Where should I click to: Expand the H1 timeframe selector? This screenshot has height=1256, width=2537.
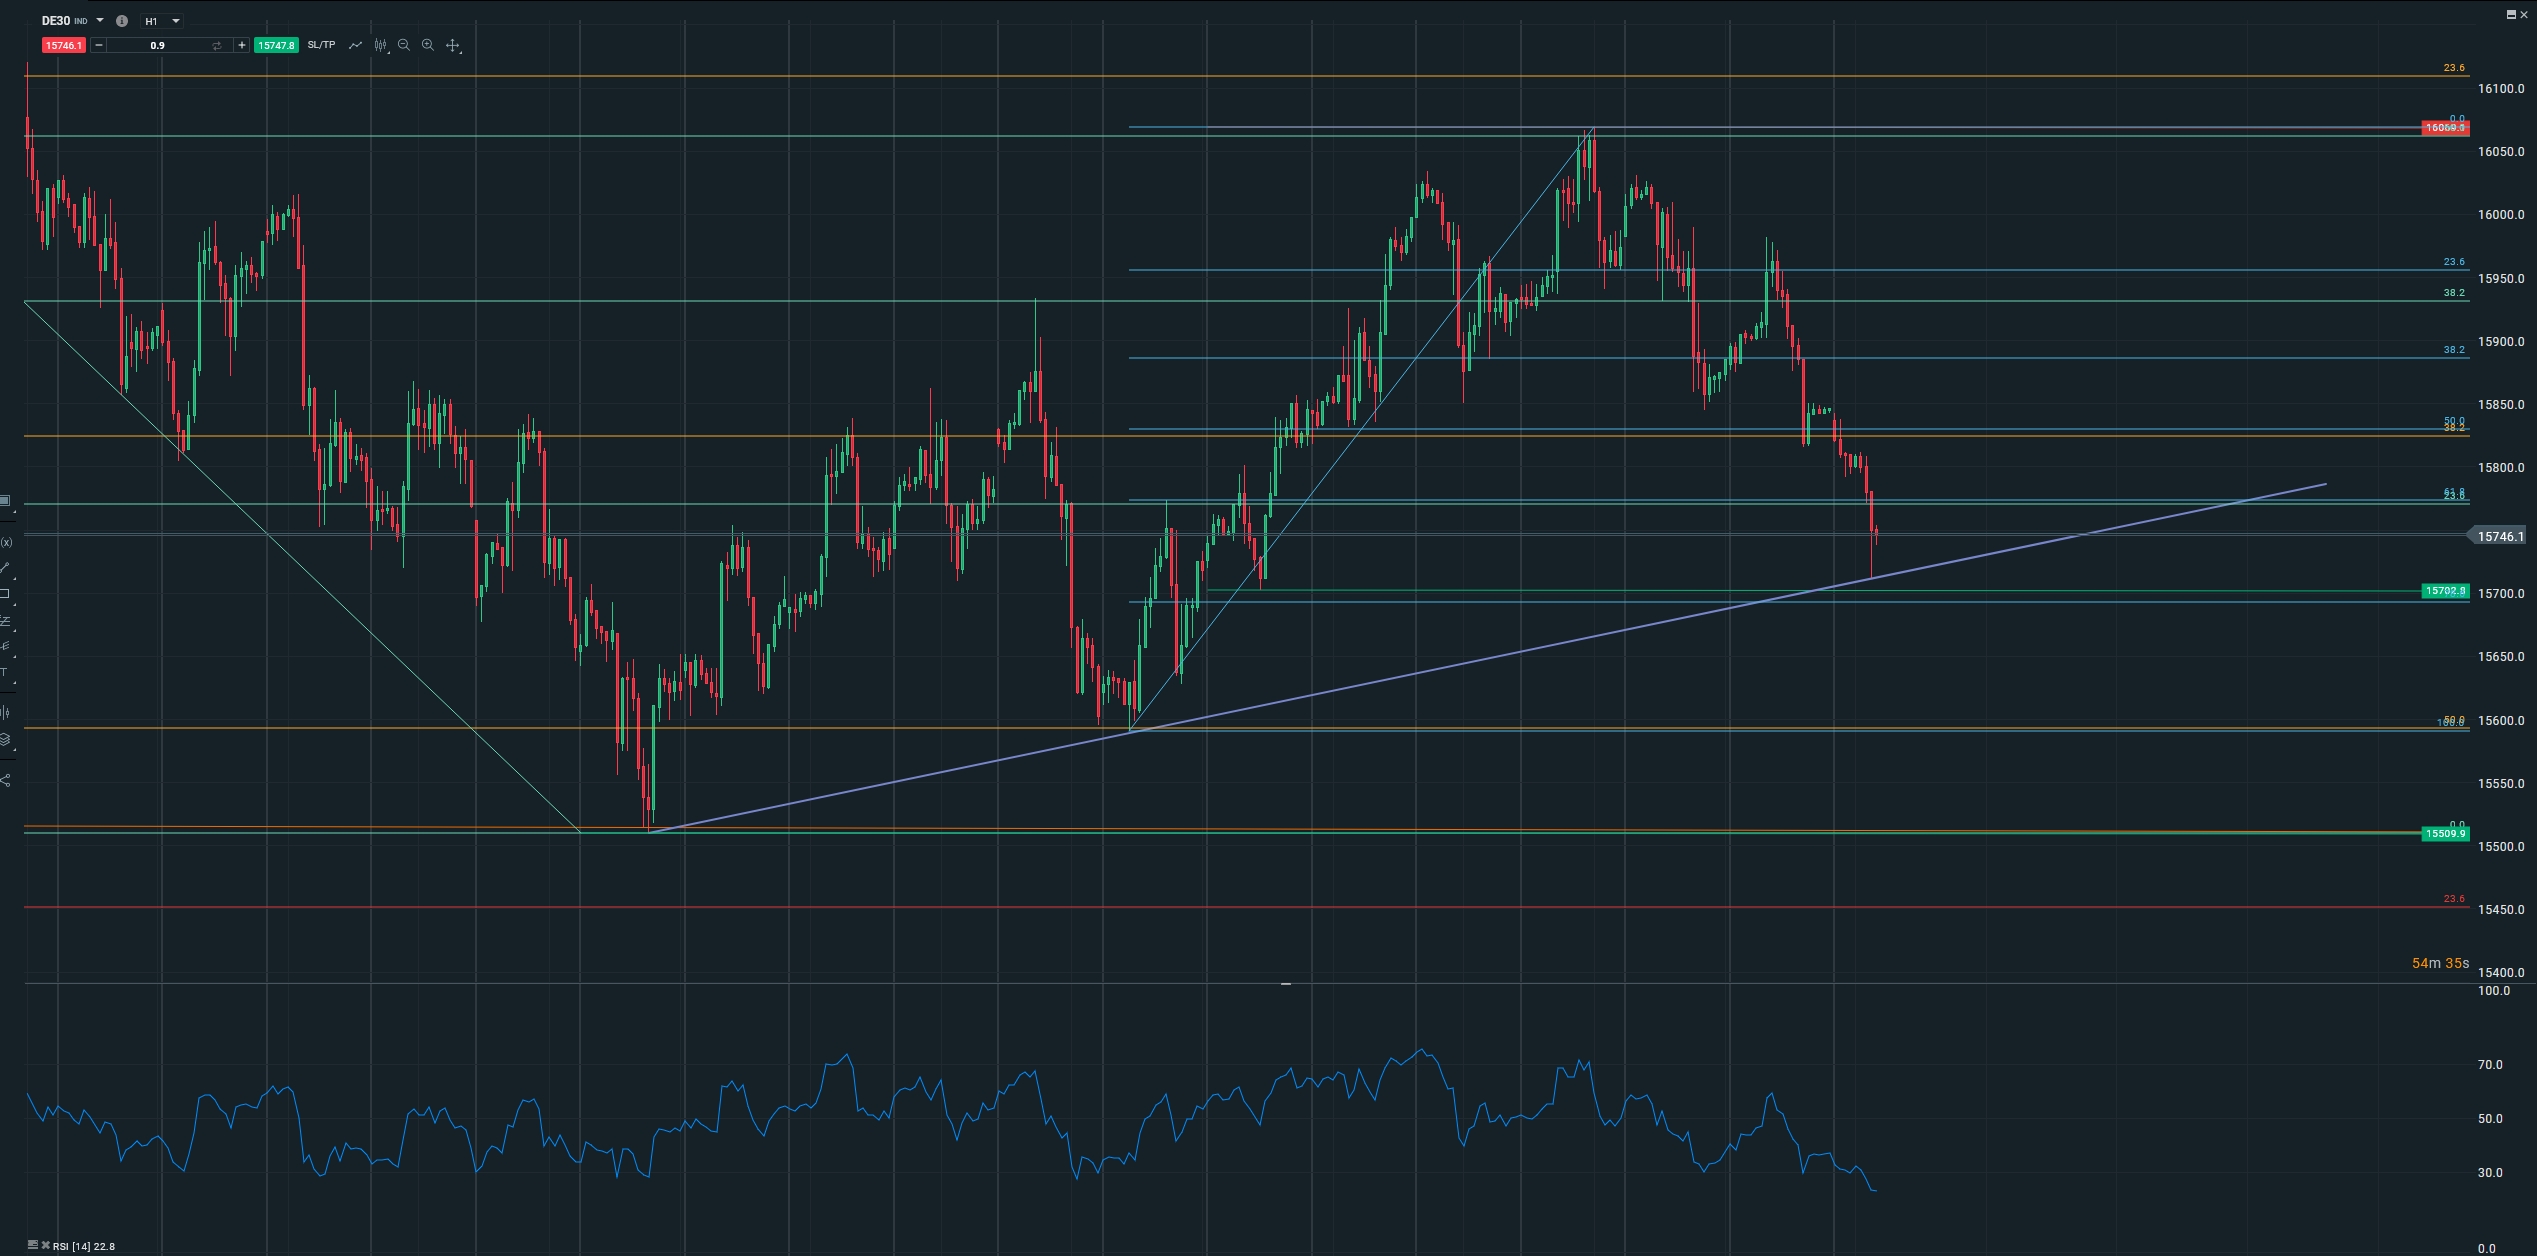[x=176, y=21]
